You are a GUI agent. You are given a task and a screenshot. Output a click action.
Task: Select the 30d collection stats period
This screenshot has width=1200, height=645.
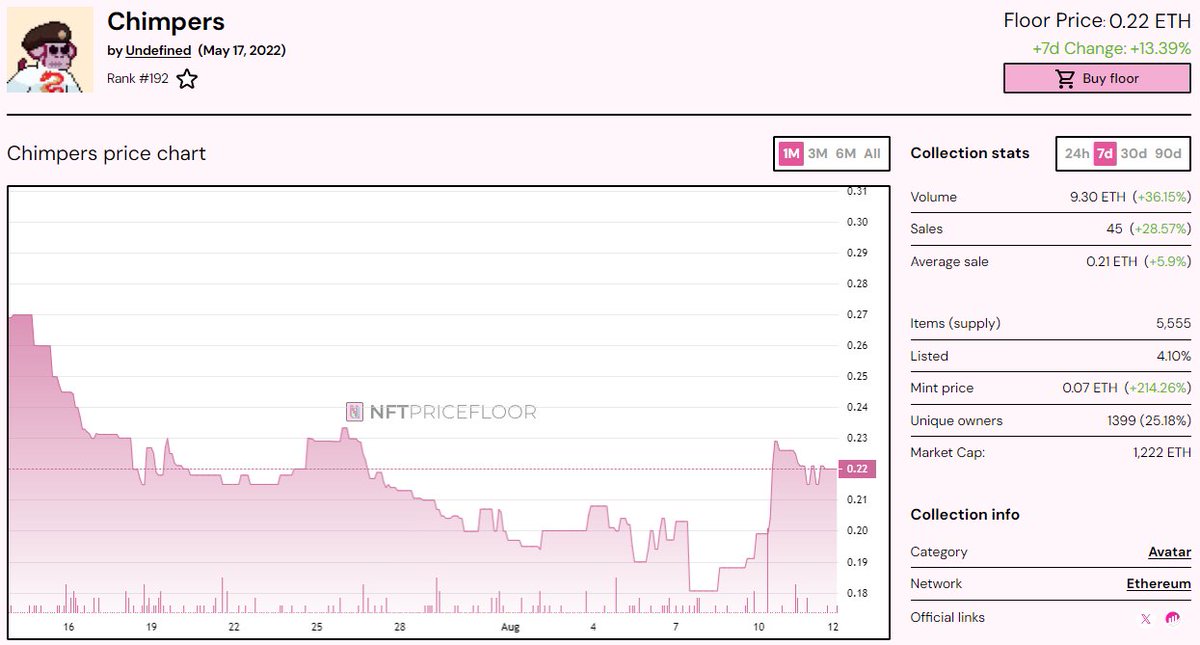[x=1134, y=153]
